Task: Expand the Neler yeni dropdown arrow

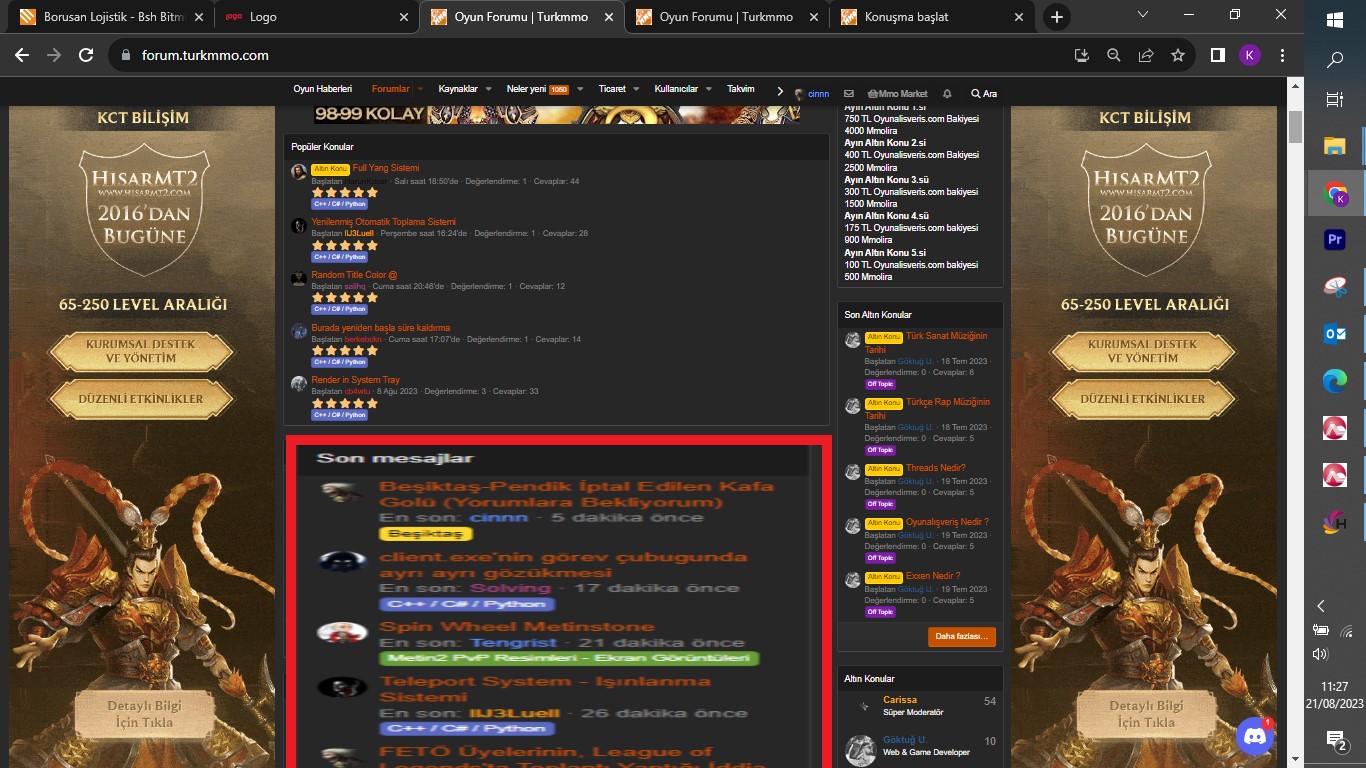Action: (x=580, y=89)
